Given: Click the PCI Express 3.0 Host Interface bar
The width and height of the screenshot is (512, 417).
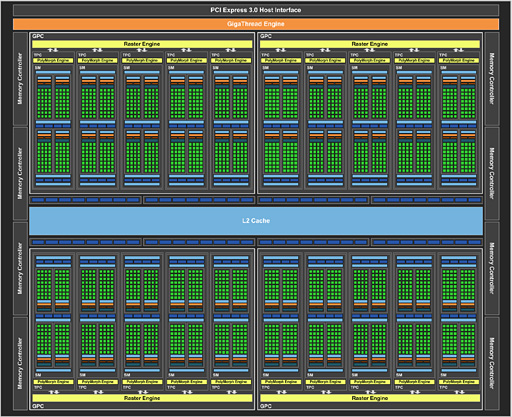Looking at the screenshot, I should 256,10.
